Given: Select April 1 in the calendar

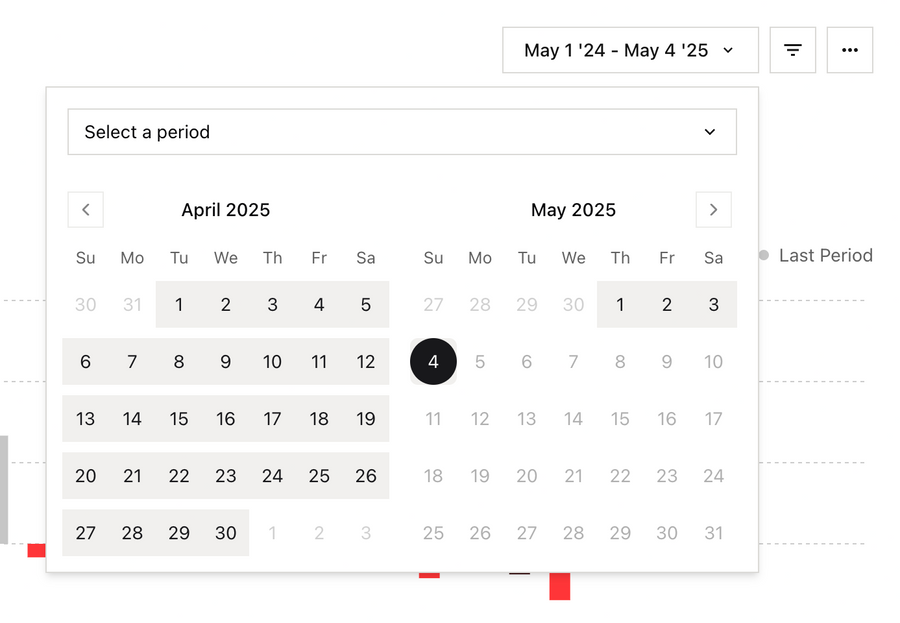Looking at the screenshot, I should 179,304.
